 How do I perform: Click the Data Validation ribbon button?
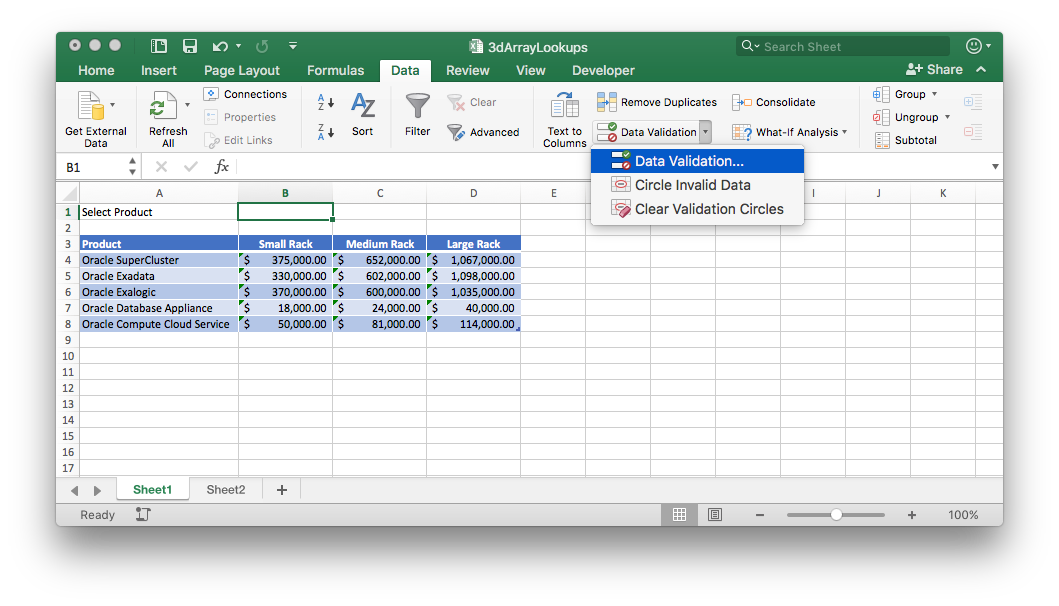click(647, 132)
